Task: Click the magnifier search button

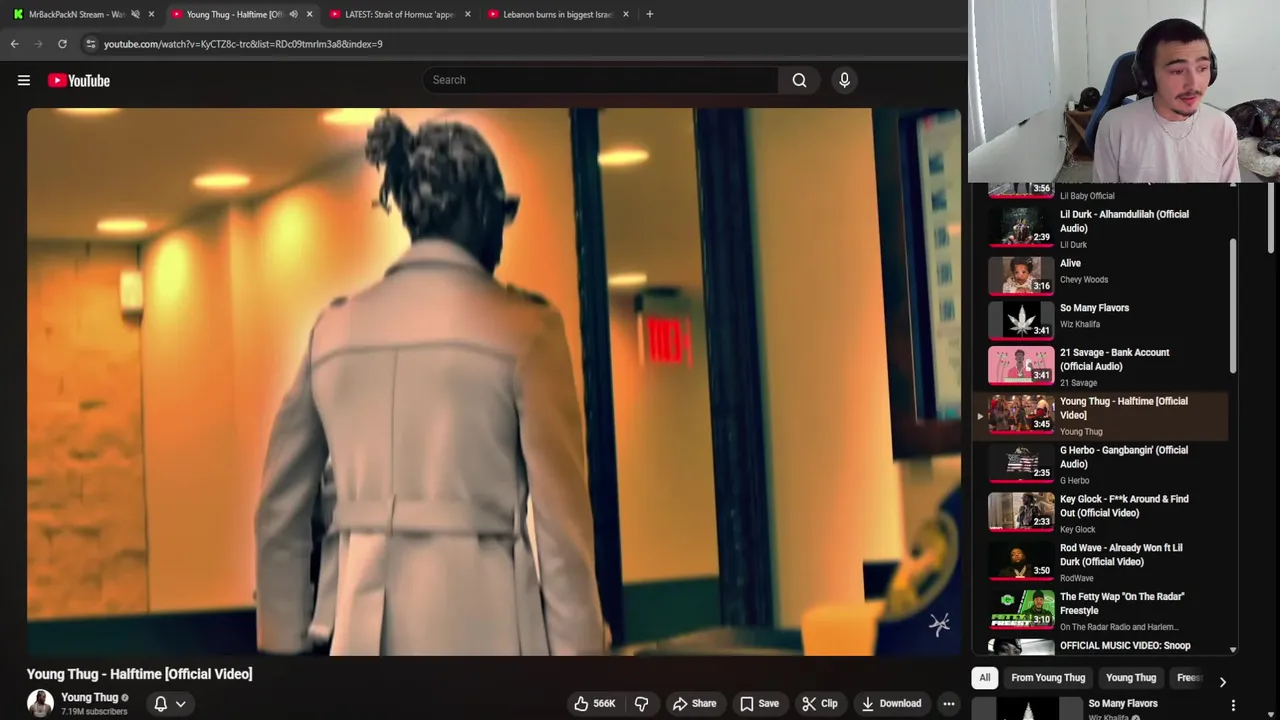Action: [799, 80]
